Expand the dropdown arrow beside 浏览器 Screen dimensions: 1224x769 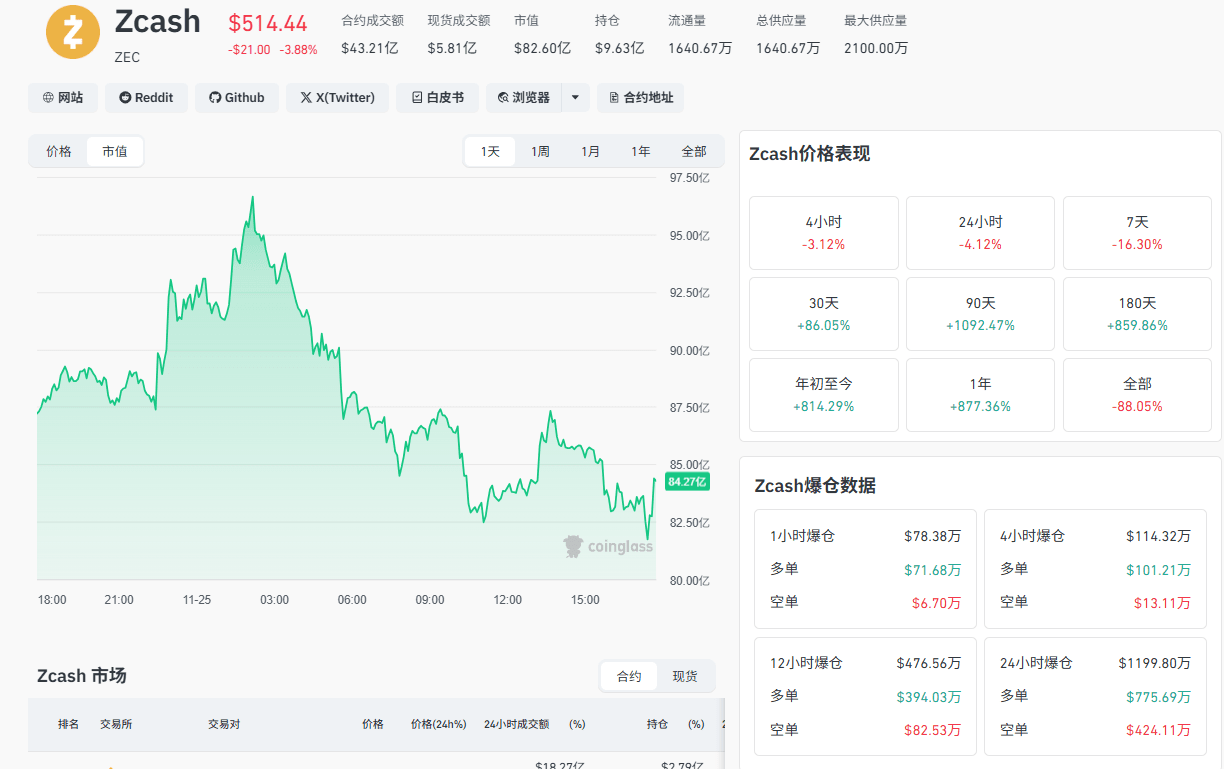[575, 98]
